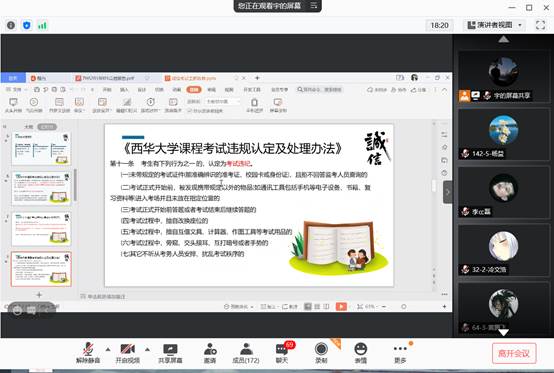Open the 演讲者视图 view dropdown
Viewport: 554px width, 373px height.
(x=494, y=25)
